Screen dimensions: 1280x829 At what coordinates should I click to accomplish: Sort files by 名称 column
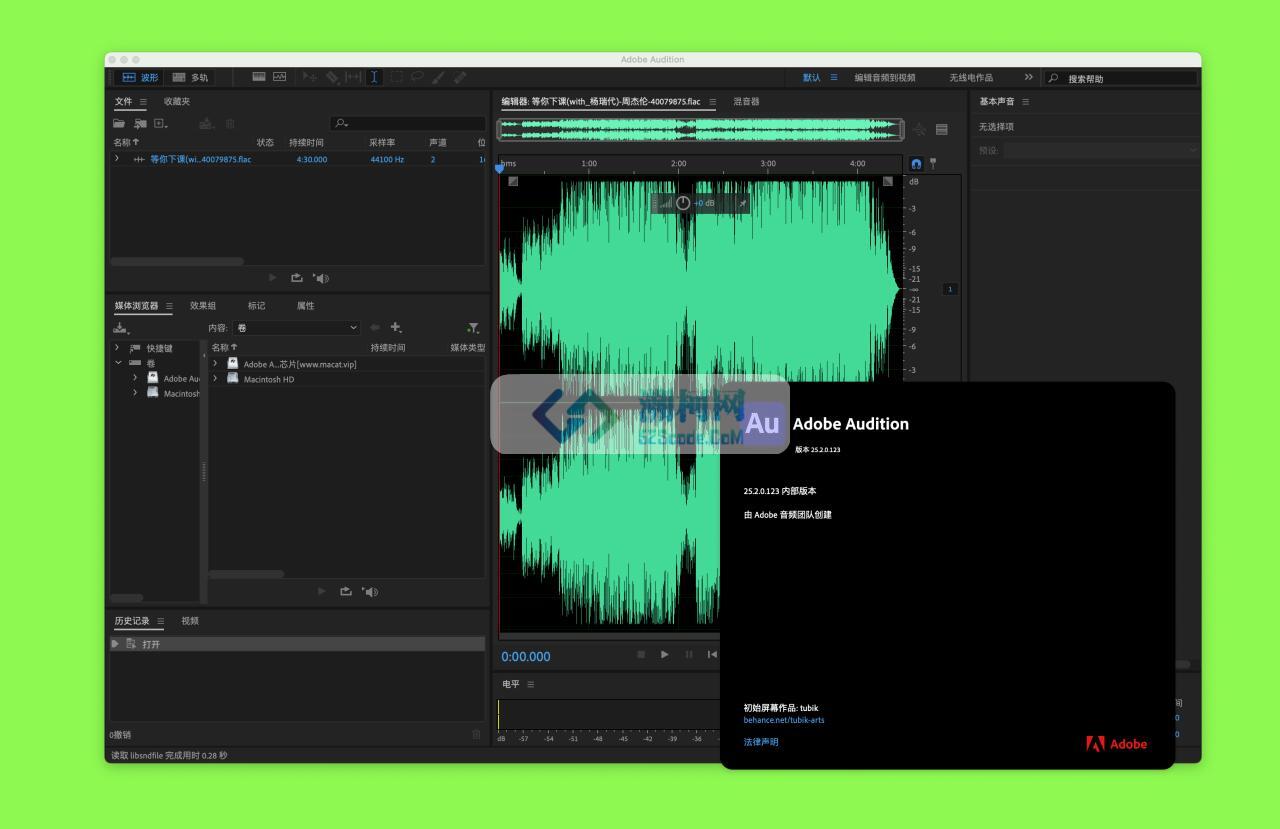pos(126,142)
